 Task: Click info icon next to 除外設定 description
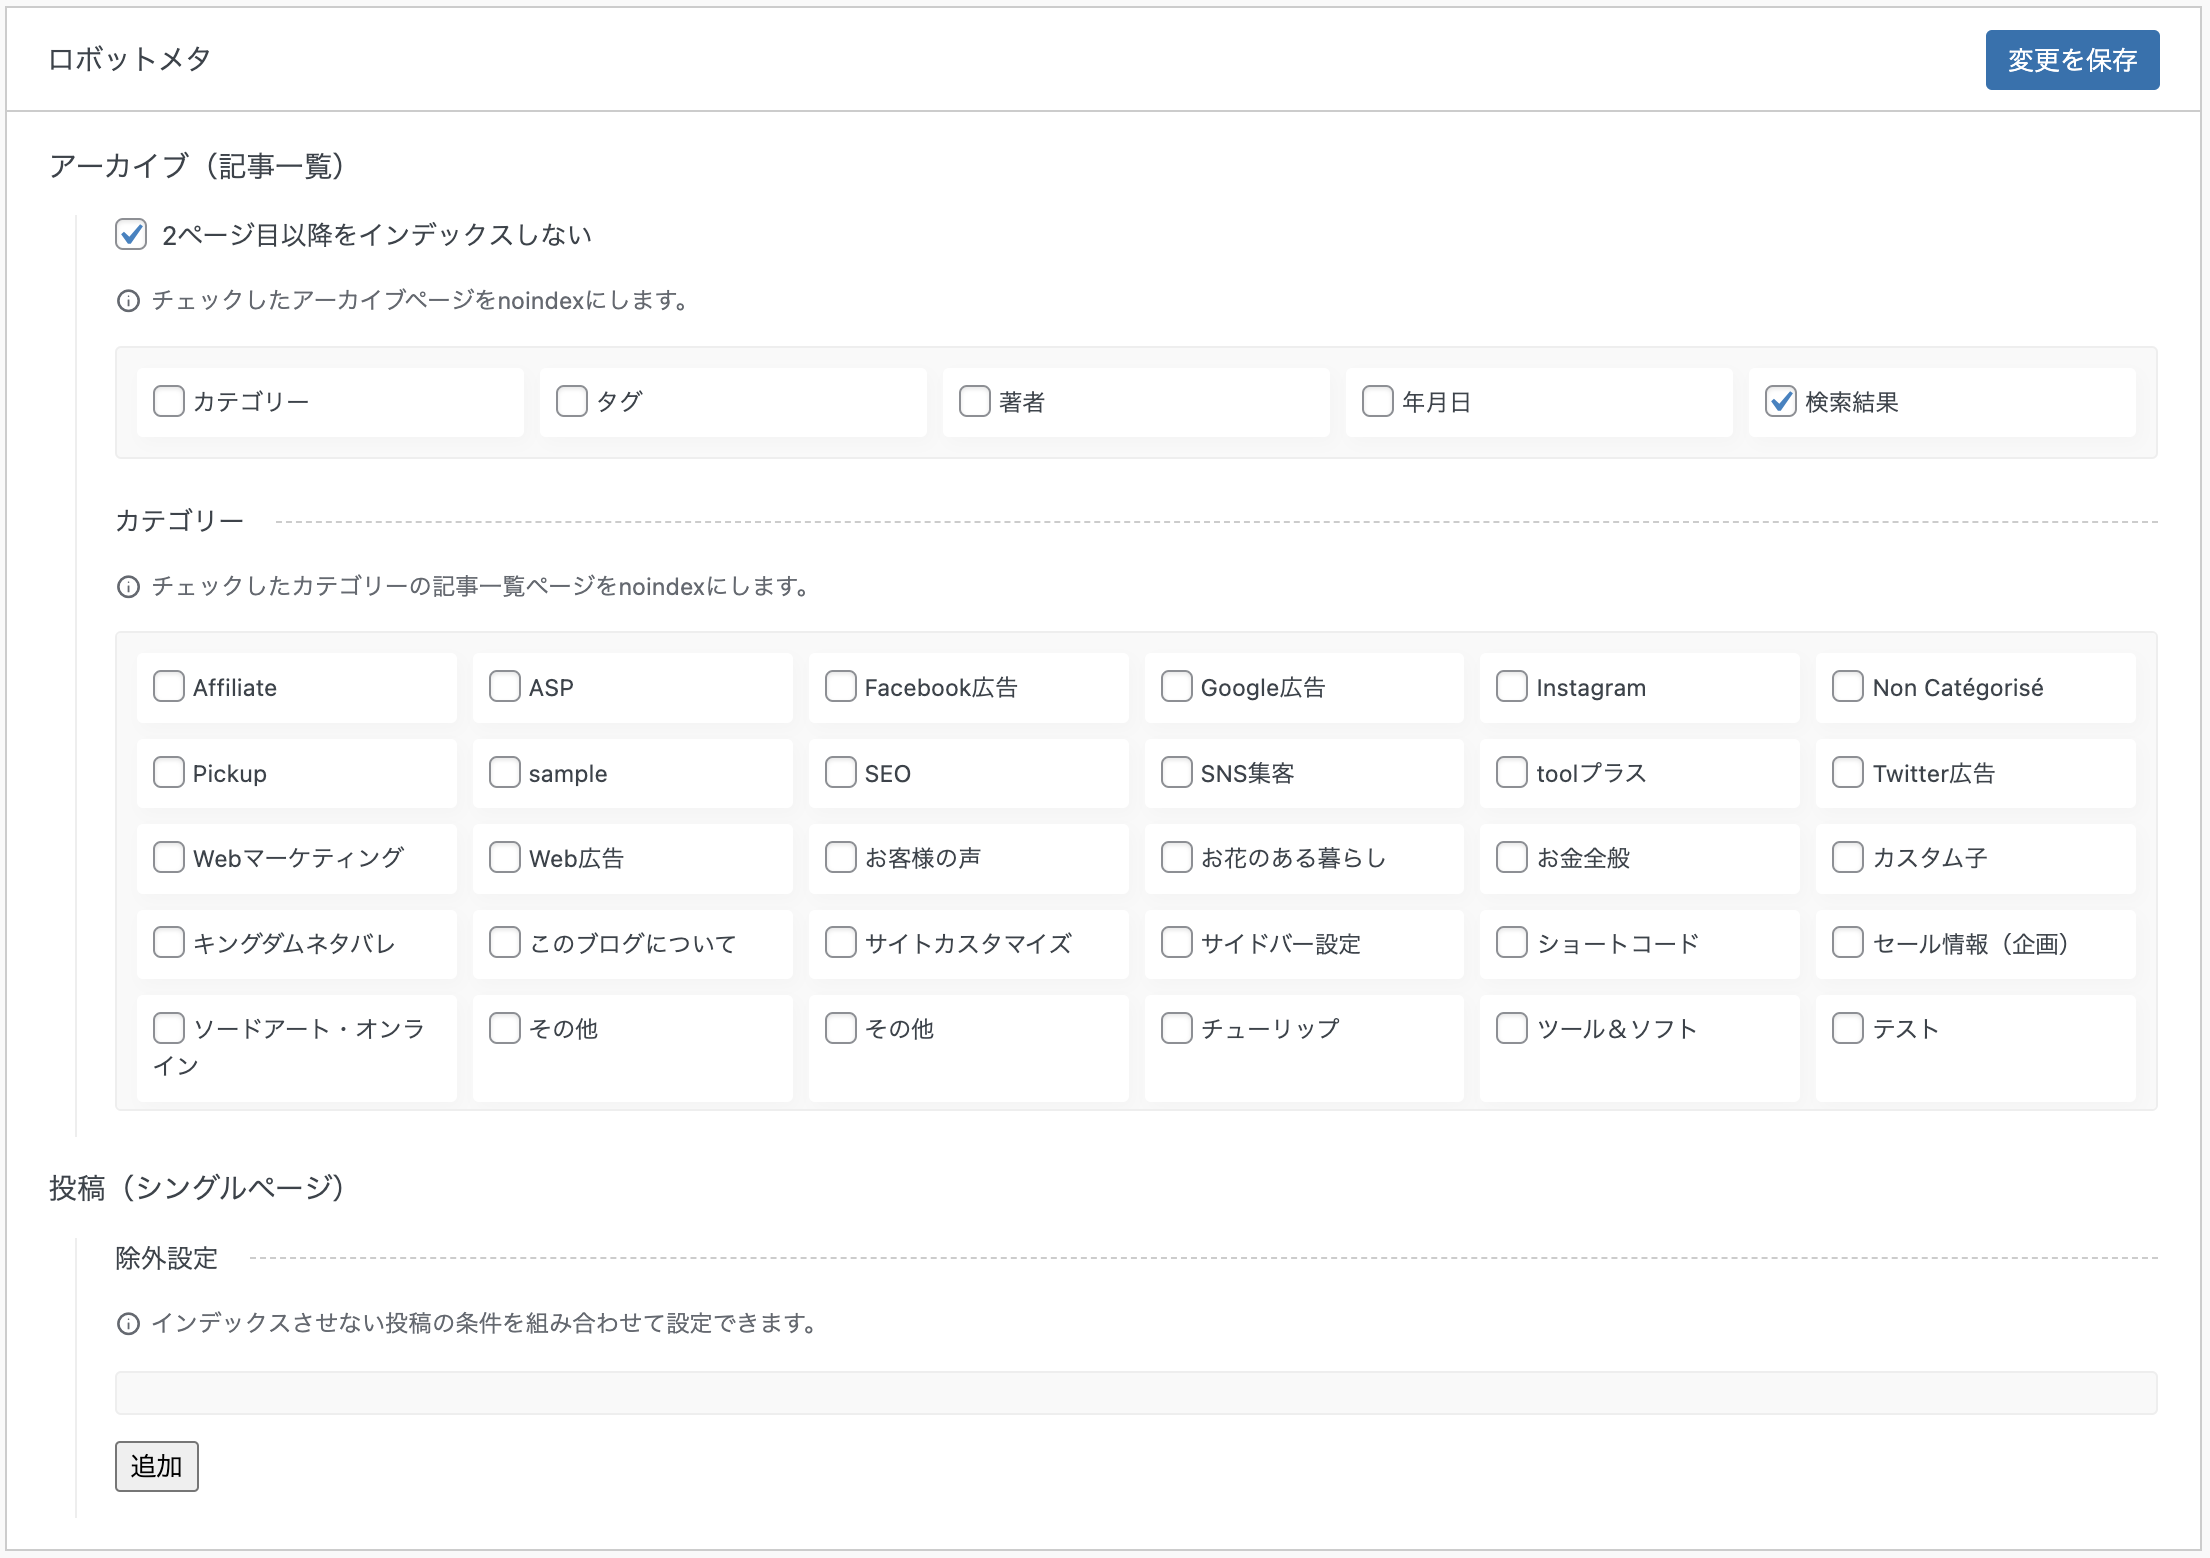(128, 1324)
